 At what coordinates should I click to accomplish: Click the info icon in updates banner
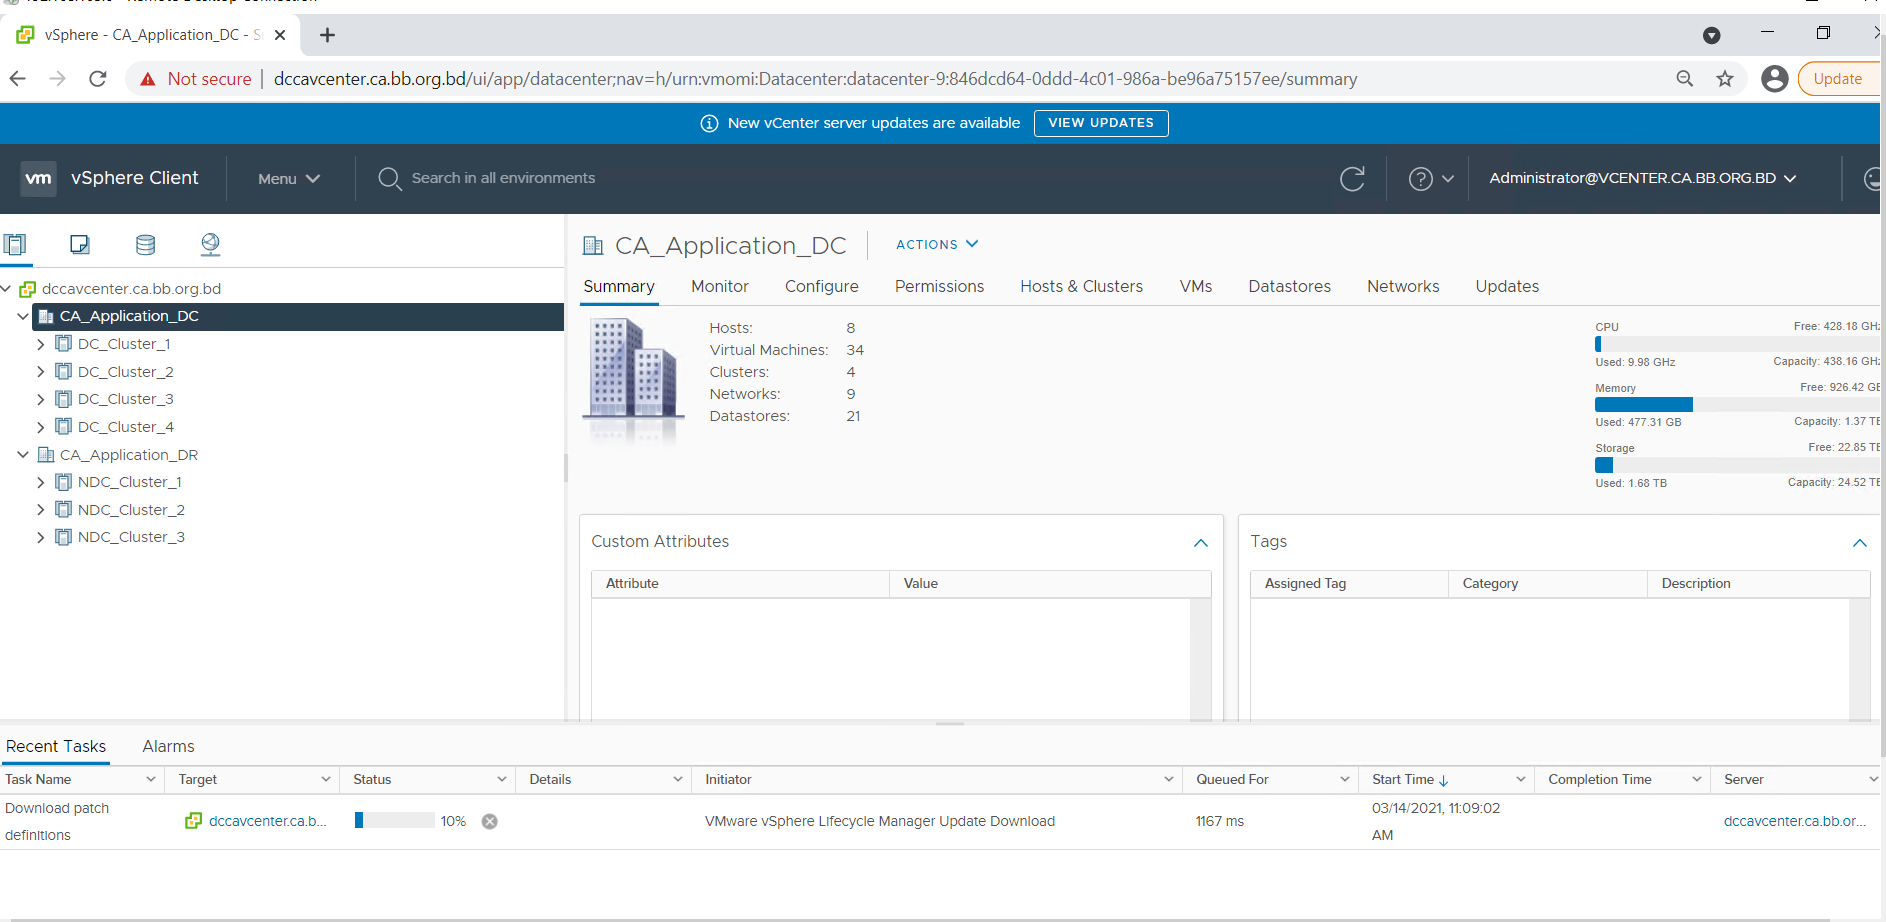[709, 123]
